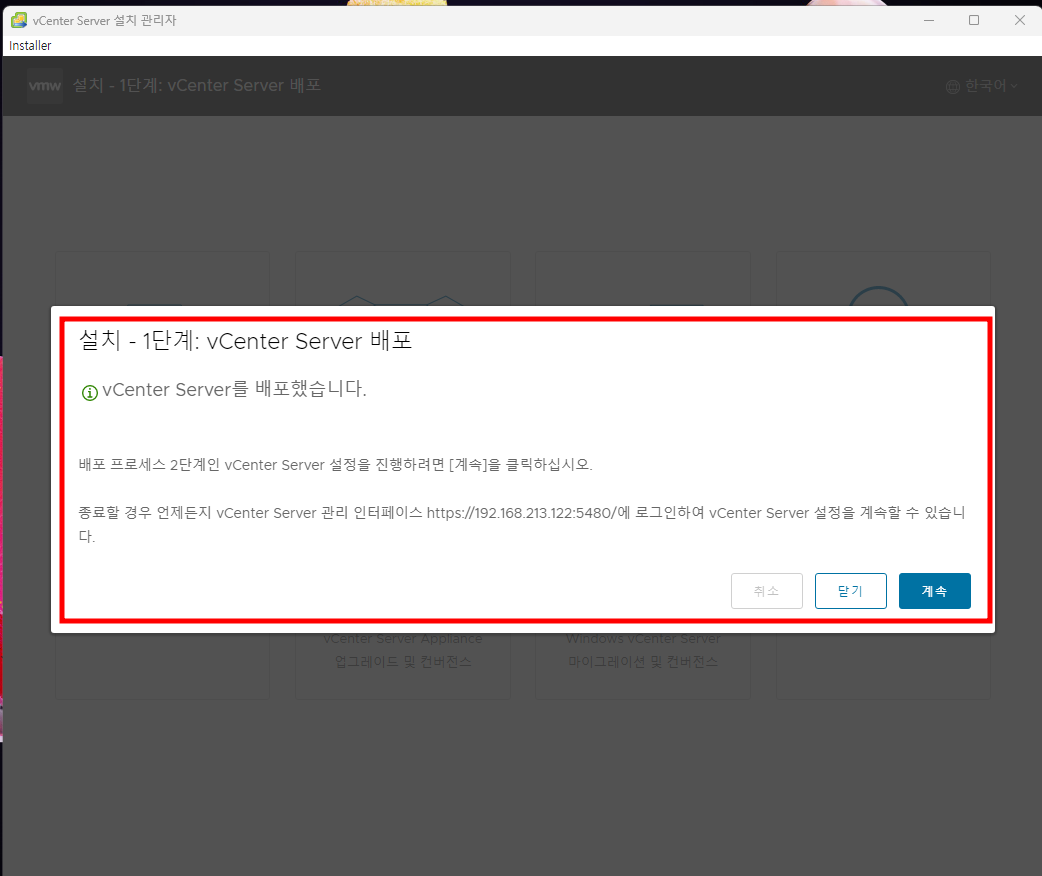Minimize the vCenter Server installer window
The height and width of the screenshot is (876, 1042).
[x=929, y=20]
